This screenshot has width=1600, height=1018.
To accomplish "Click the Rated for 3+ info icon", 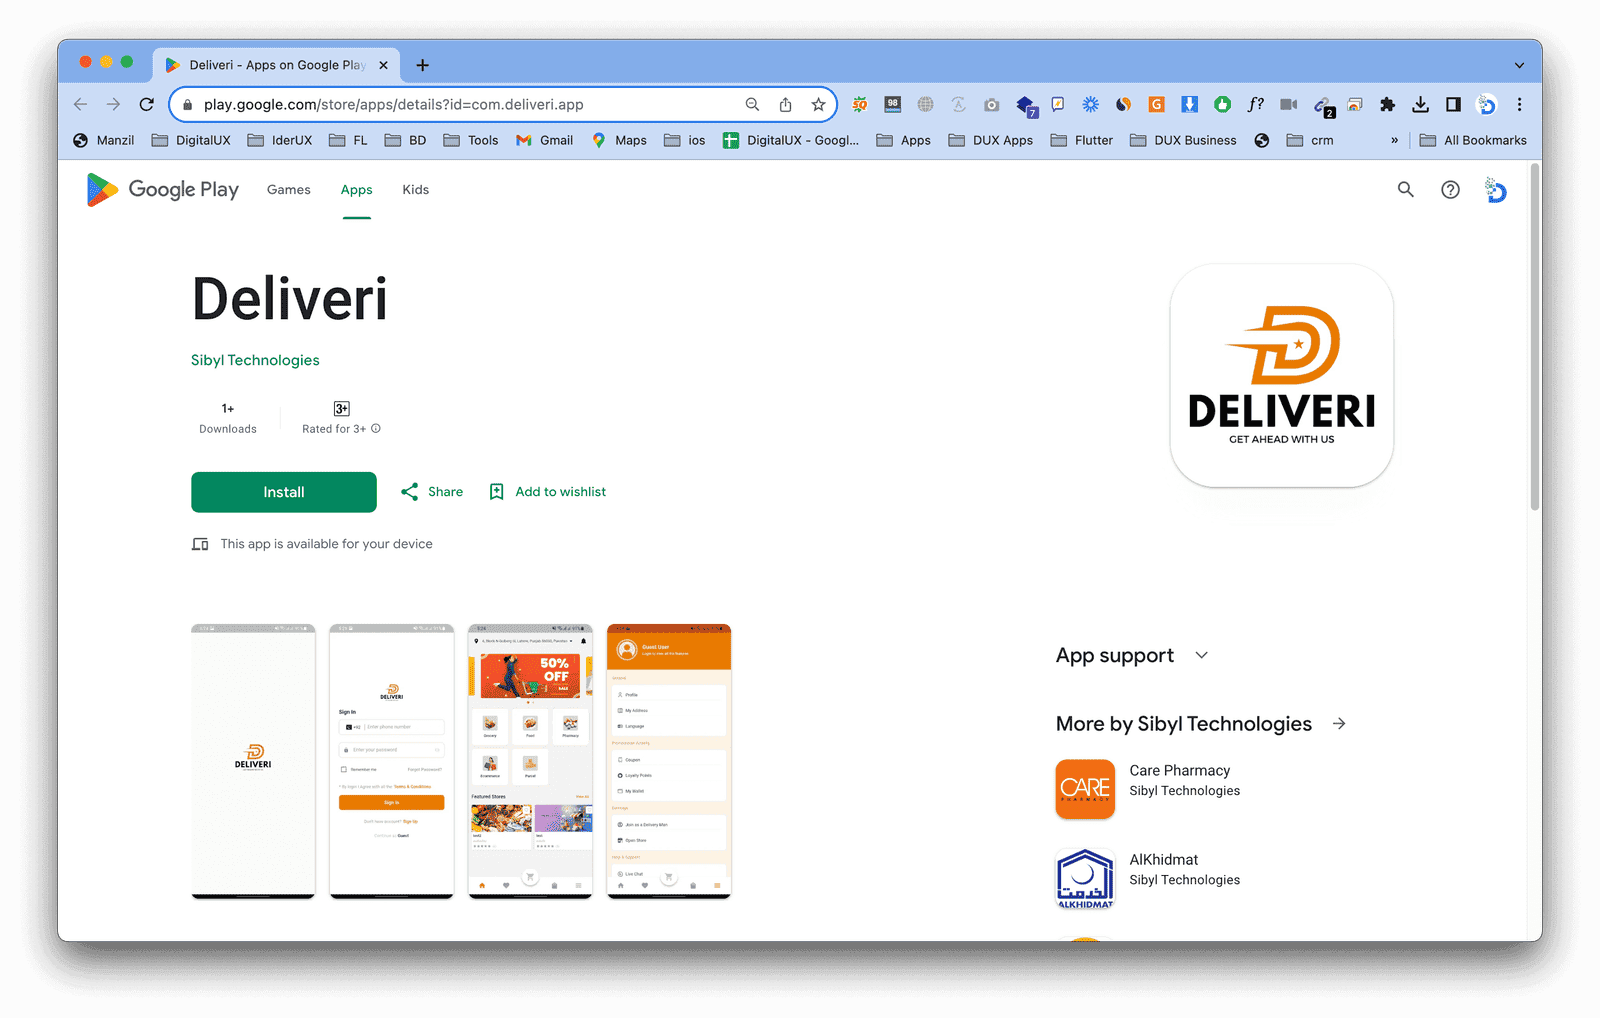I will coord(376,429).
